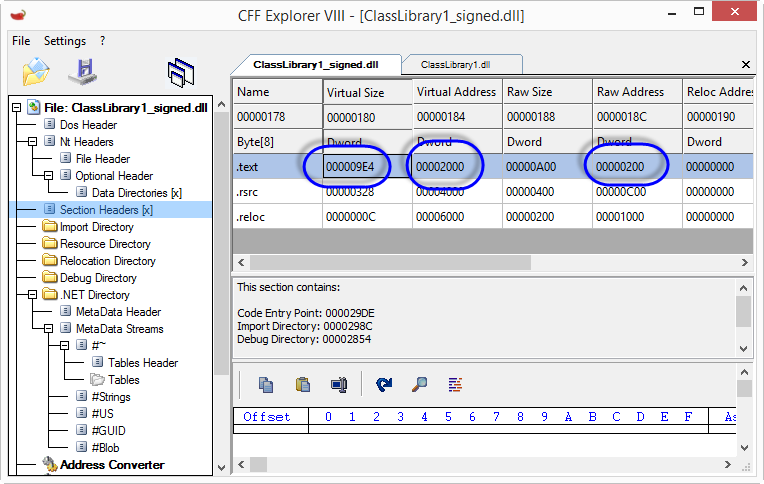Select Dos Header in the tree
The width and height of the screenshot is (764, 484).
88,125
